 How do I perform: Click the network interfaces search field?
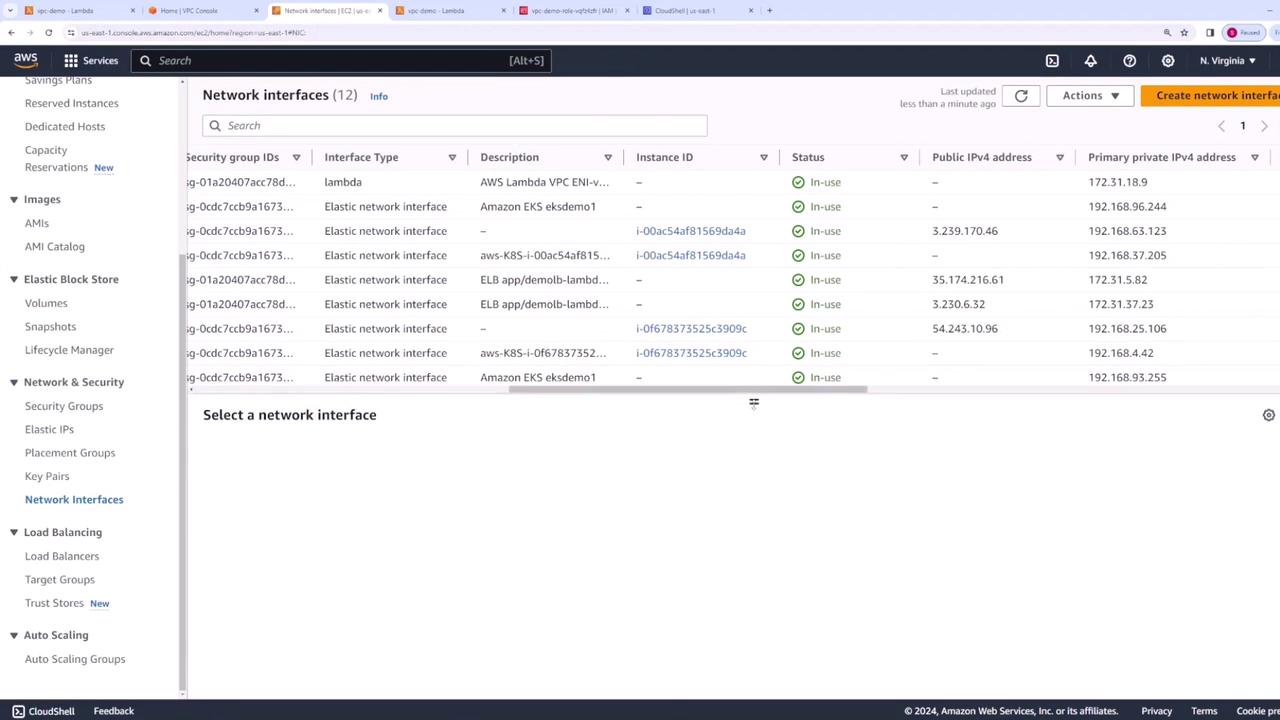click(455, 126)
